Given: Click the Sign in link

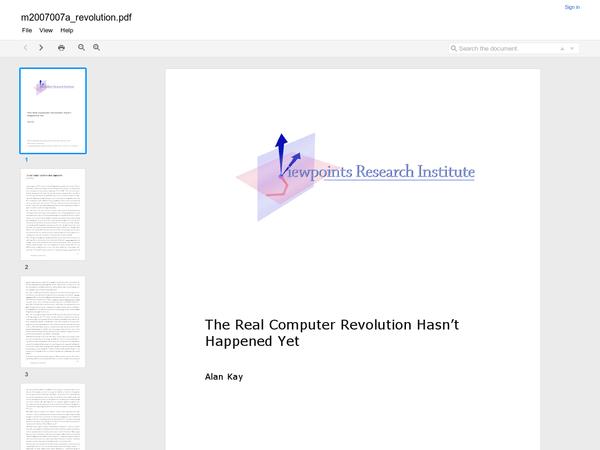Looking at the screenshot, I should [x=572, y=7].
